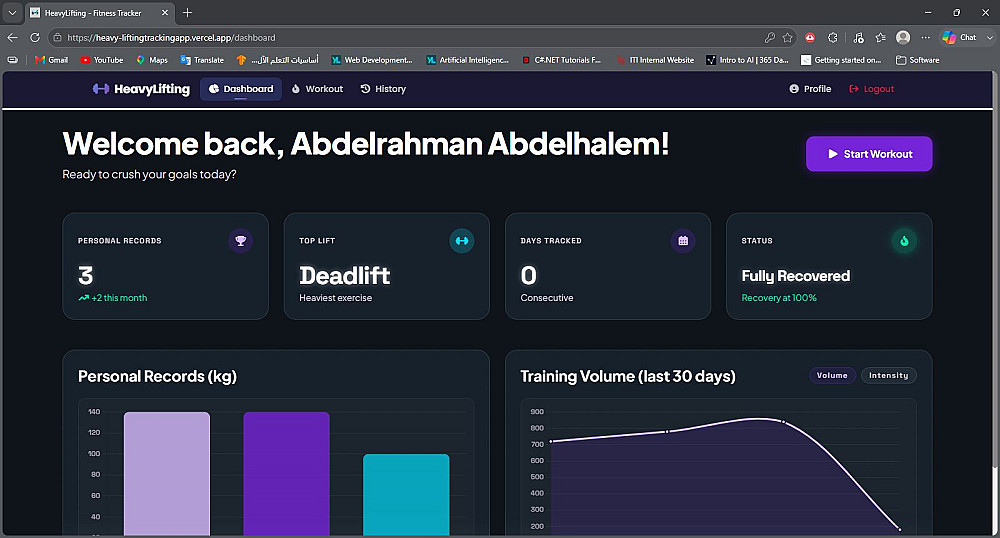The width and height of the screenshot is (1000, 538).
Task: Log out using the Logout link
Action: pos(871,89)
